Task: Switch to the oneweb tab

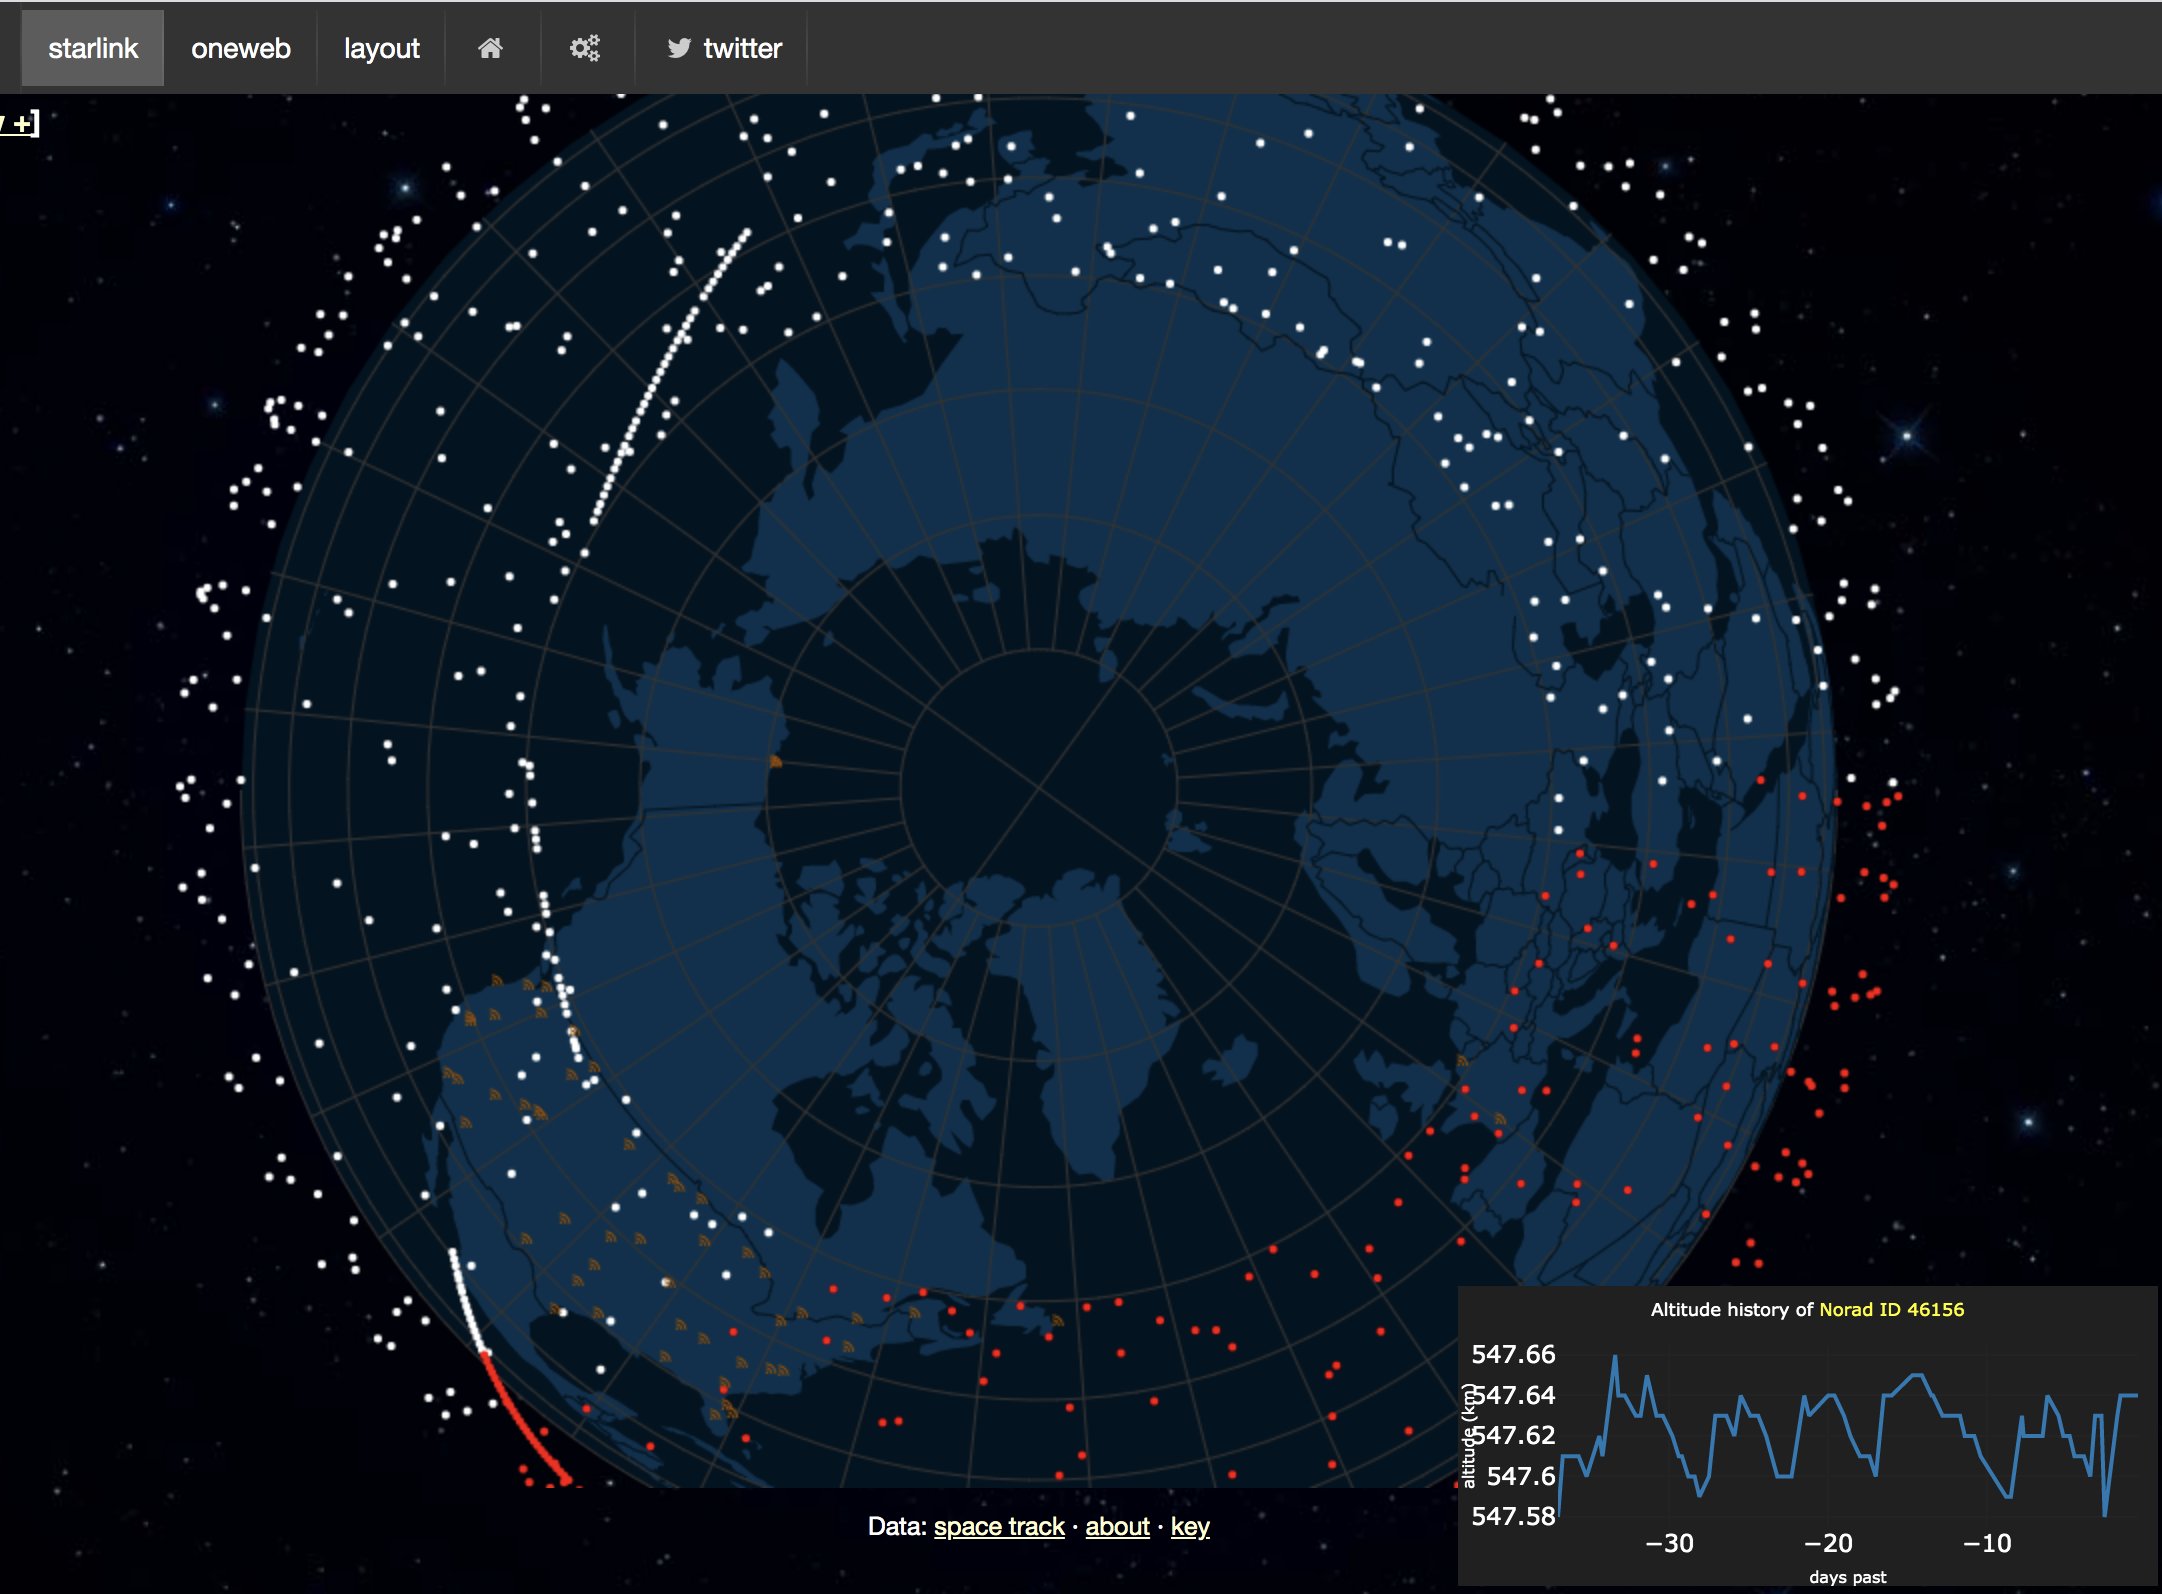Action: coord(241,48)
